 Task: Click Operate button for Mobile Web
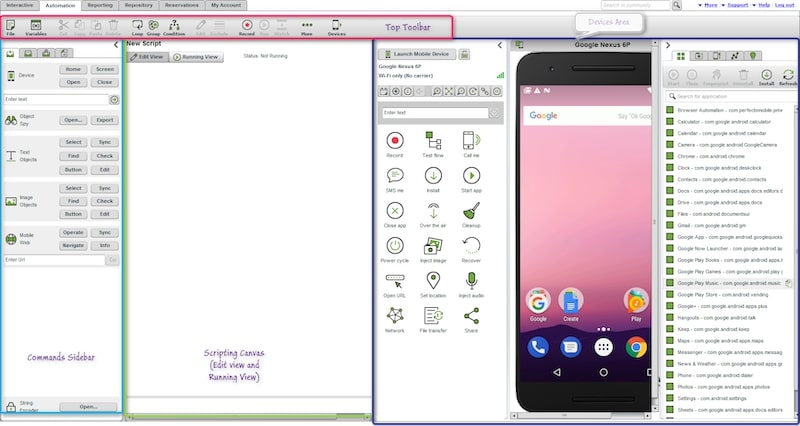point(73,232)
